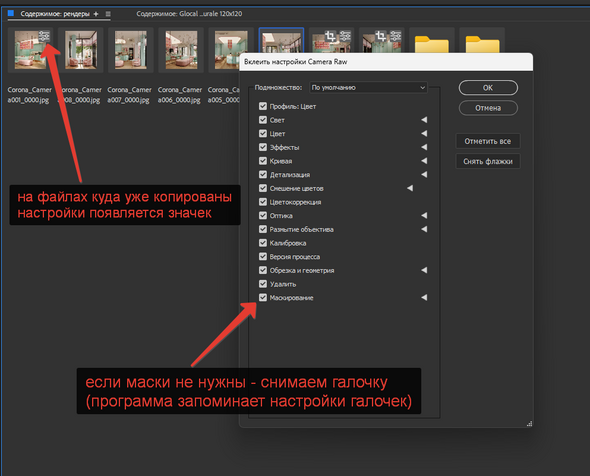Screen dimensions: 590x476
Task: Open the Подмножество dropdown
Action: pyautogui.click(x=368, y=88)
